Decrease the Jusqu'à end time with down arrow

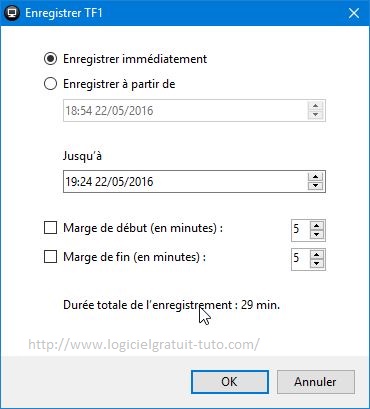pos(315,186)
